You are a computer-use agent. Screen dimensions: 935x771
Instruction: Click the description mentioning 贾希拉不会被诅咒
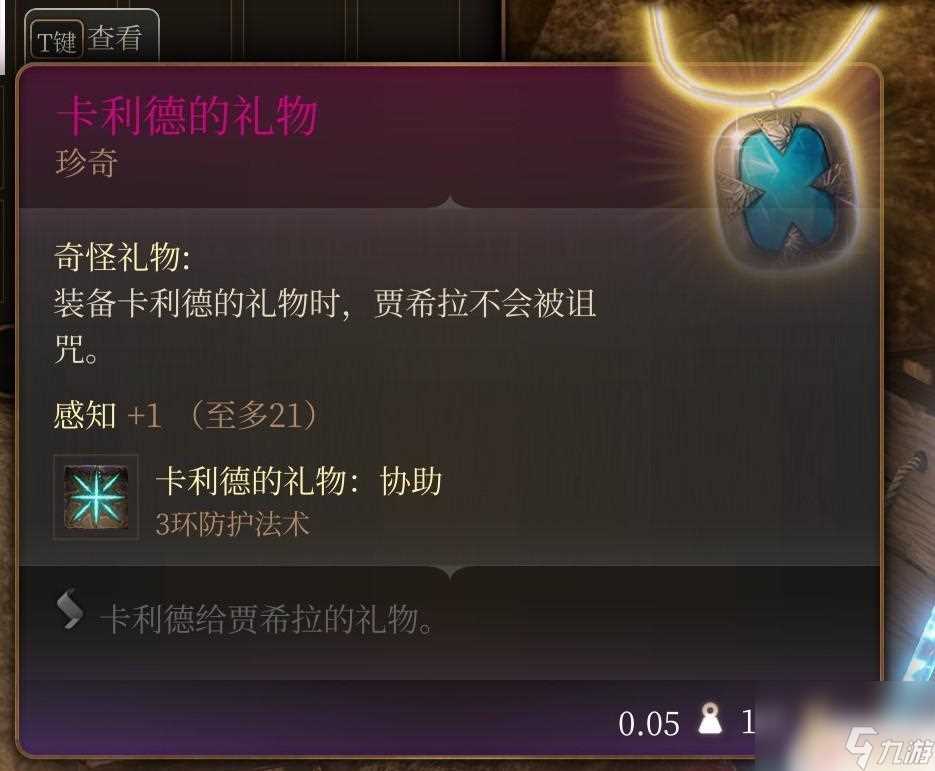click(x=325, y=325)
